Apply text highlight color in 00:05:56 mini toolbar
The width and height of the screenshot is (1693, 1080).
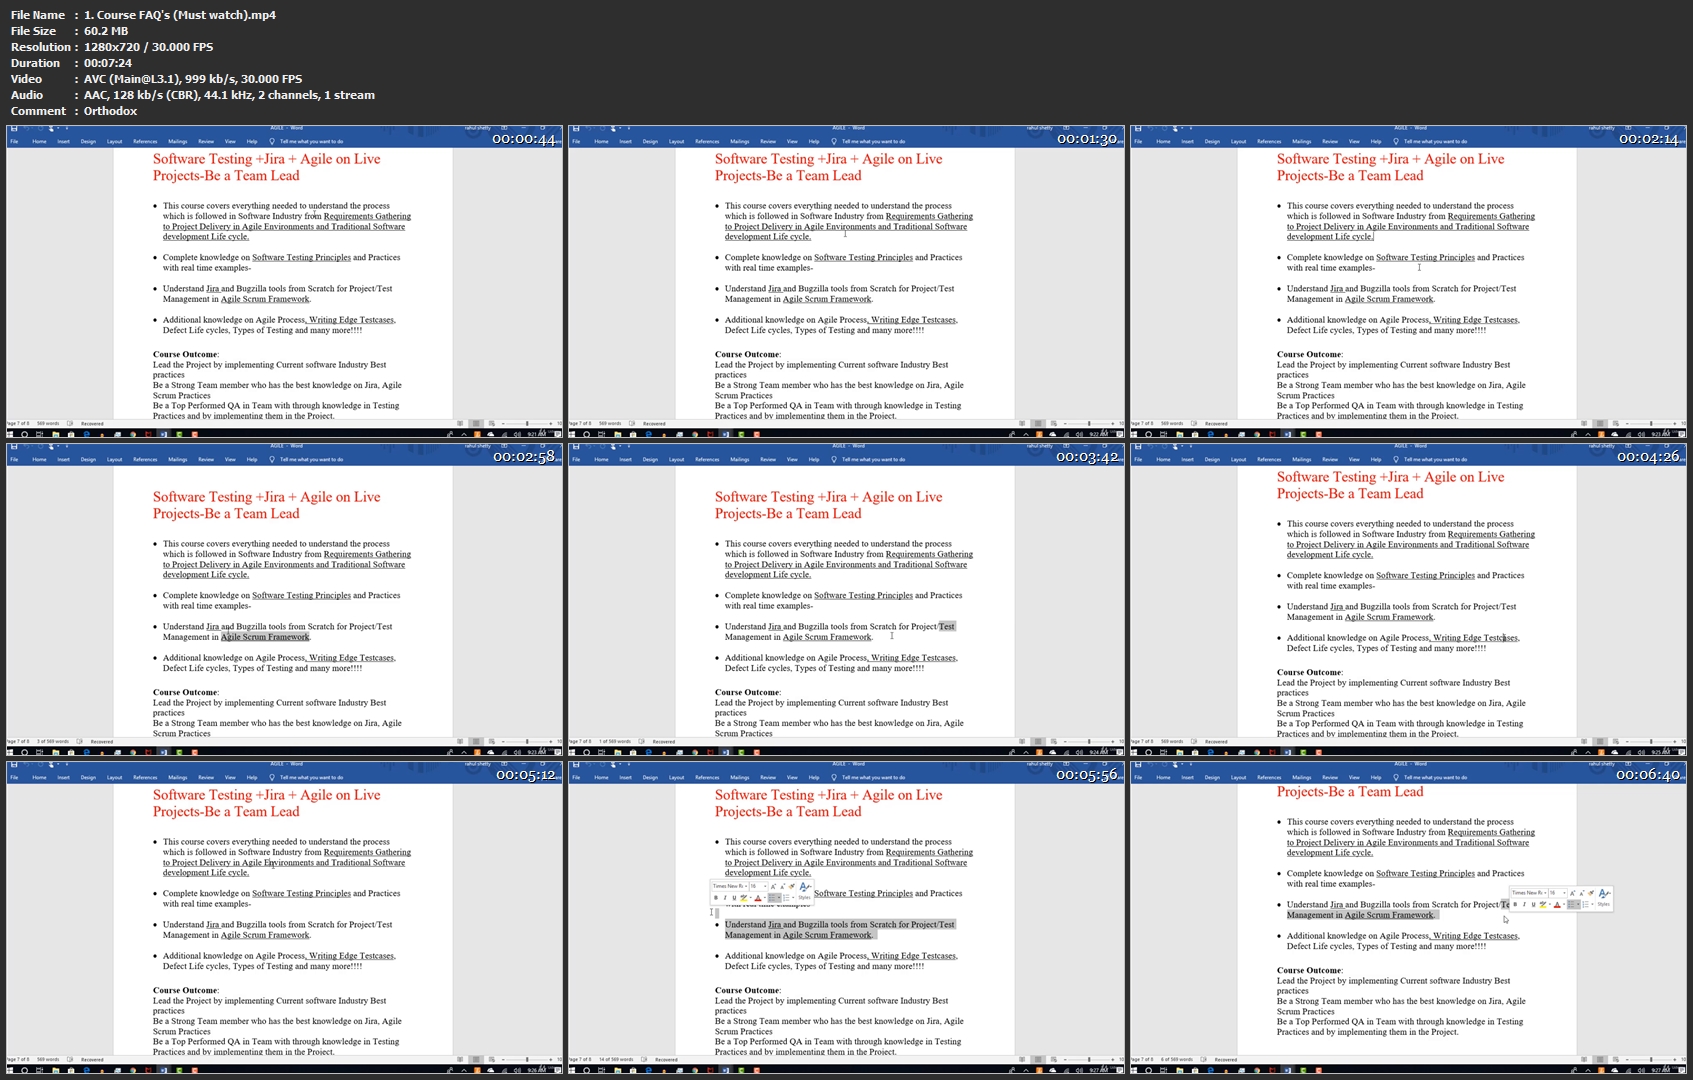(x=744, y=898)
